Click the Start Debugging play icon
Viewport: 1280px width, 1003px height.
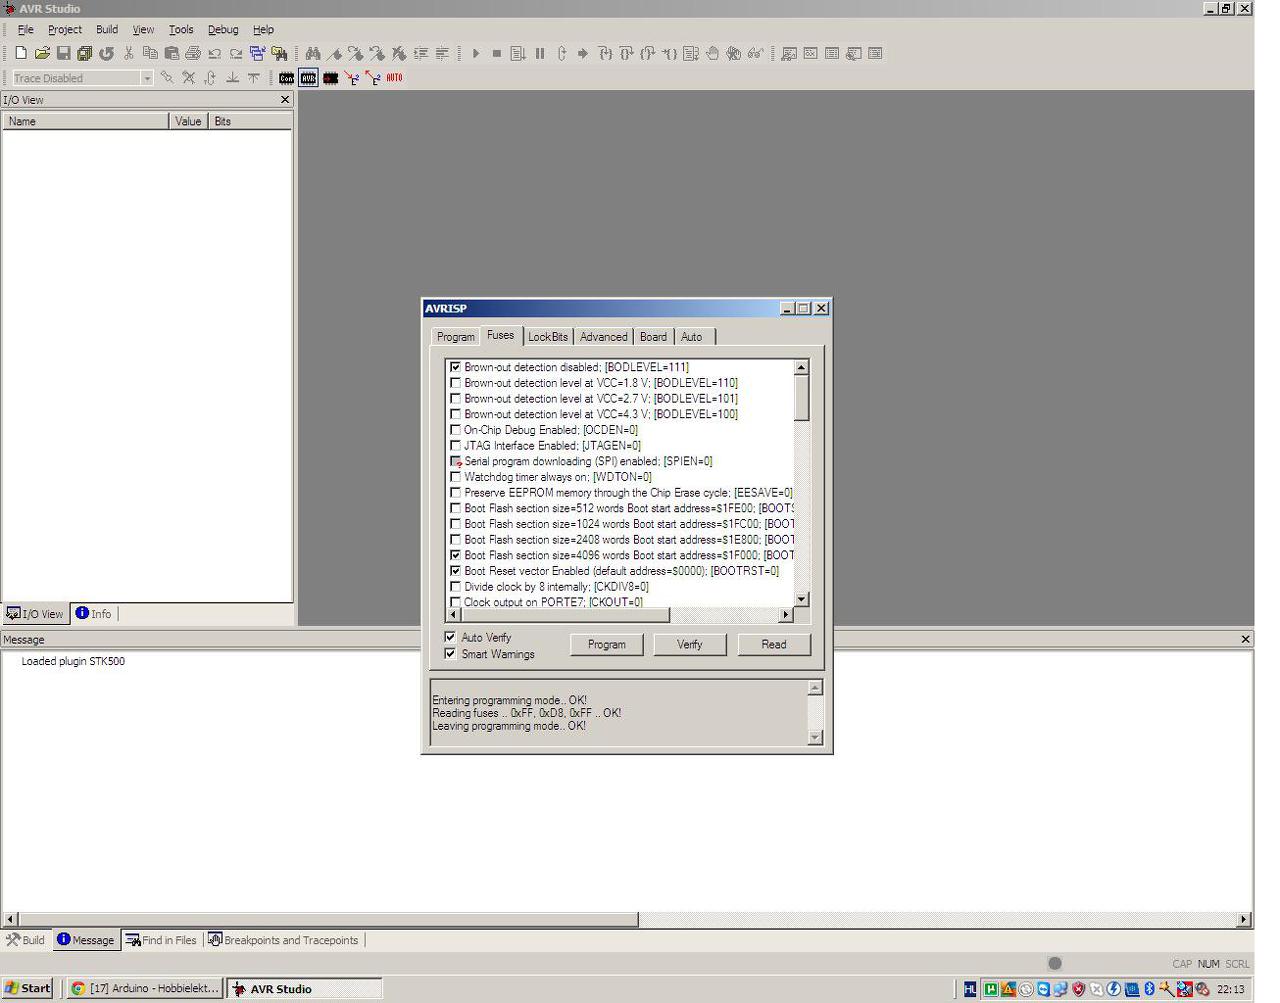(x=476, y=54)
